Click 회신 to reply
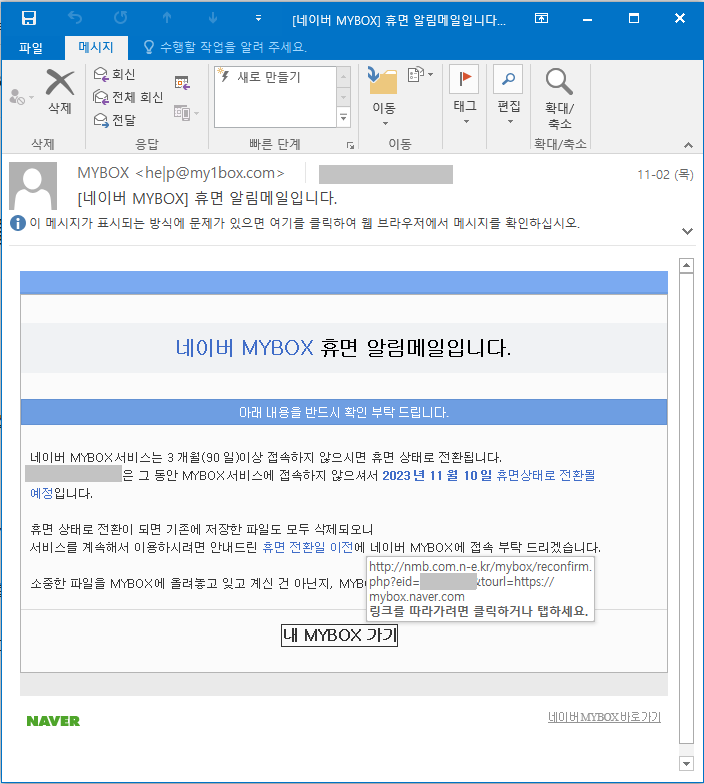 [x=114, y=74]
